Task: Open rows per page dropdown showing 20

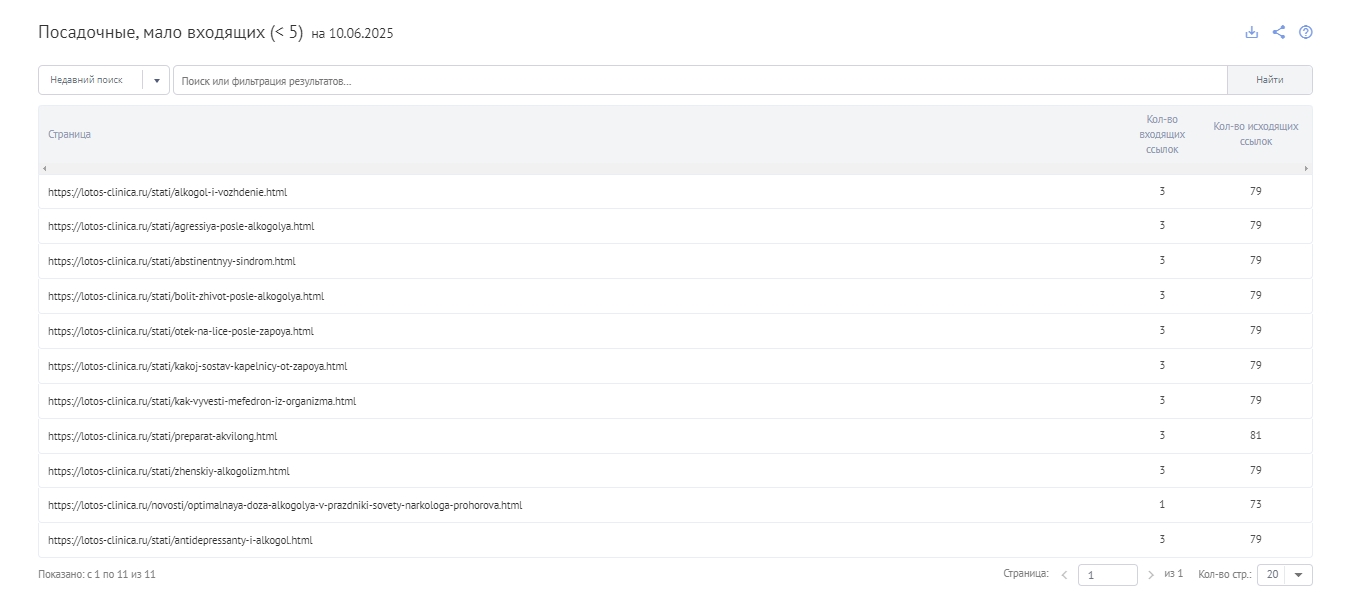Action: [x=1285, y=575]
